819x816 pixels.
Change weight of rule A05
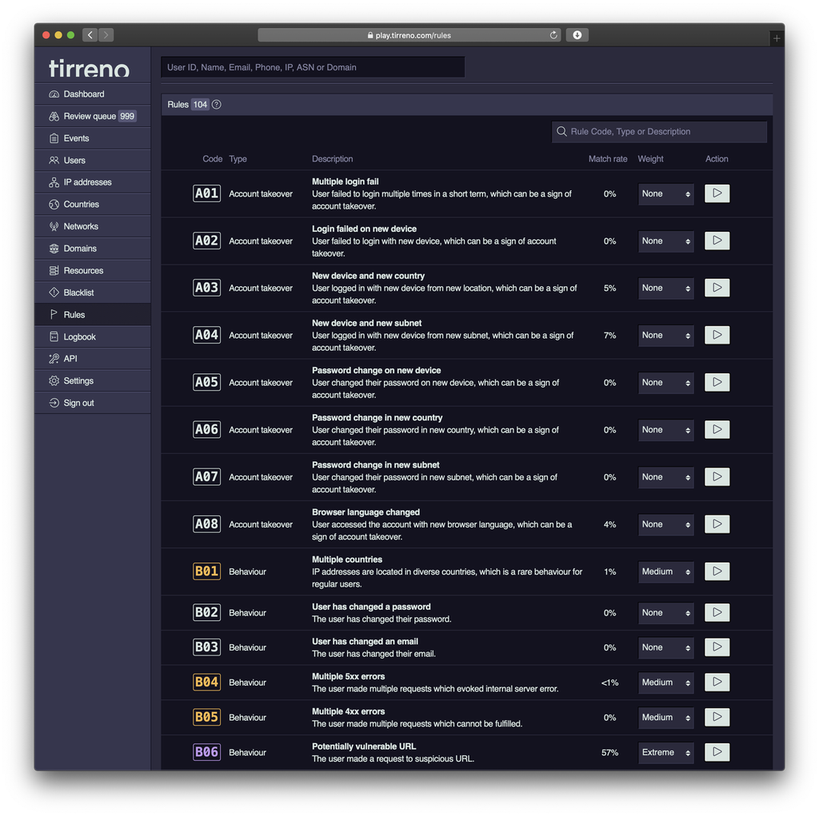666,382
